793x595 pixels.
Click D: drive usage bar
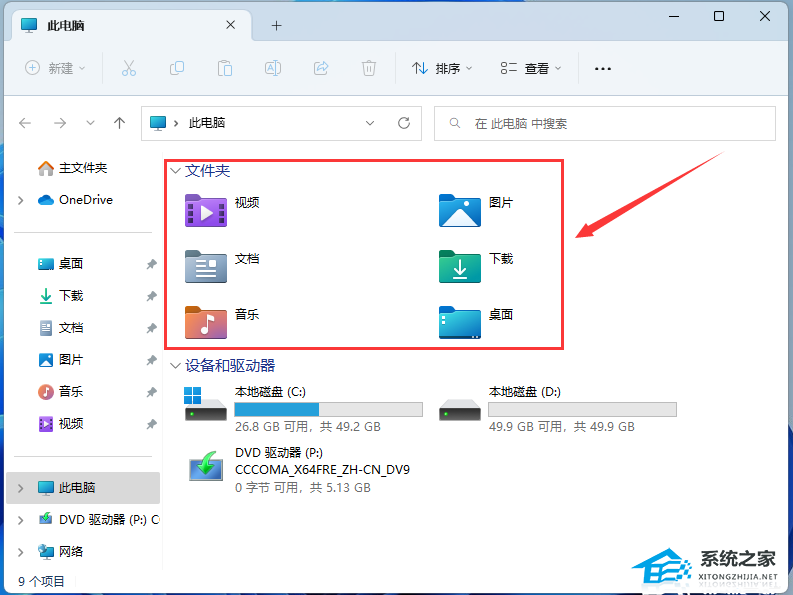583,409
